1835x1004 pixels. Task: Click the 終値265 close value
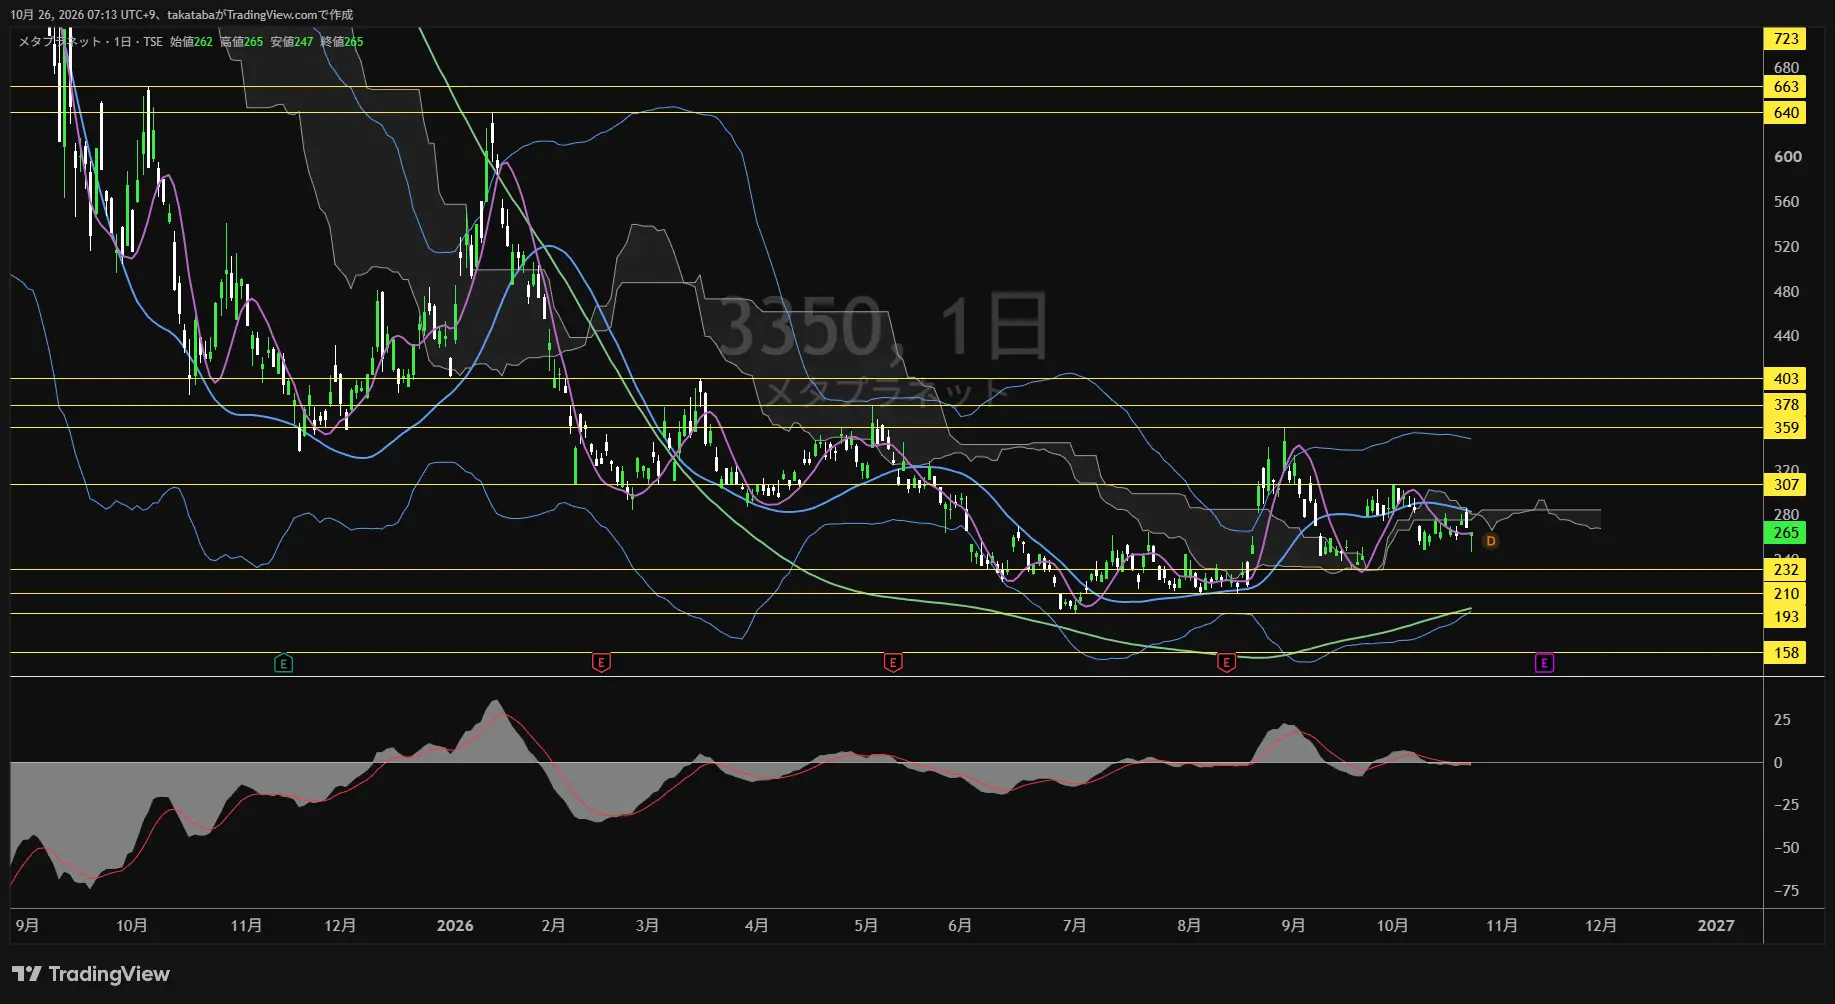[x=342, y=42]
